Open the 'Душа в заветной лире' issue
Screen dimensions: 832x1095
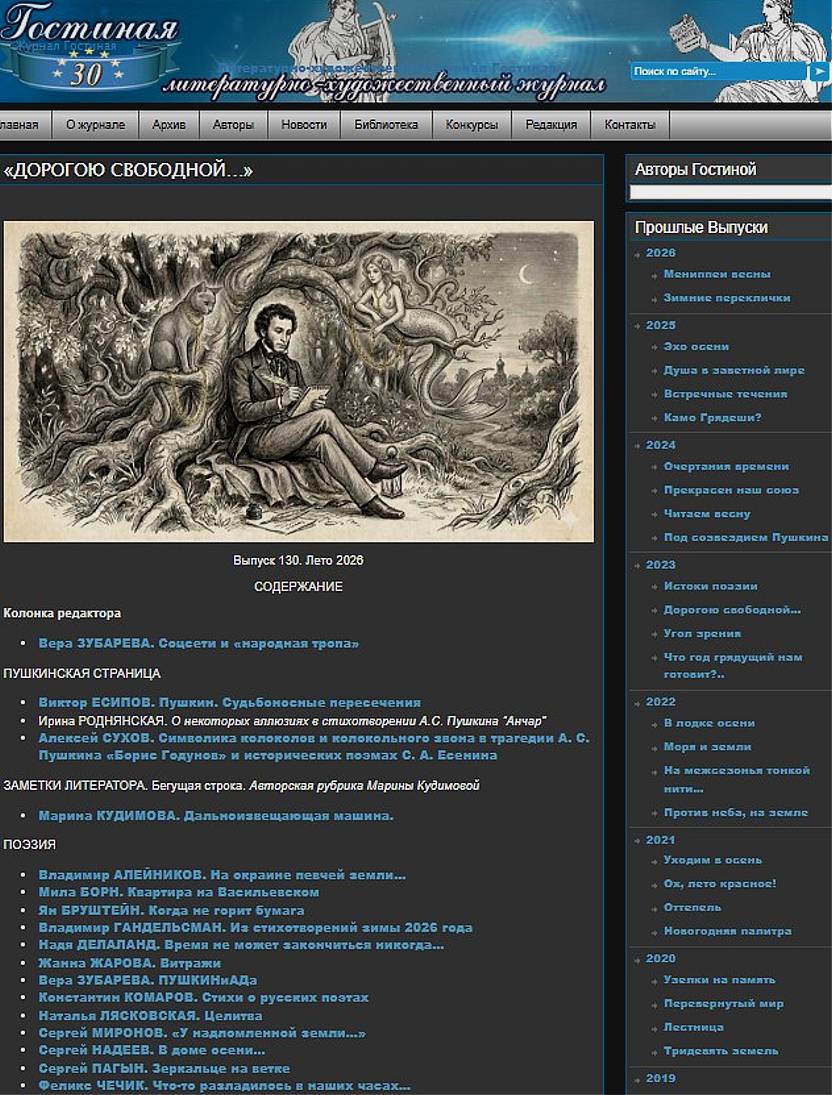pyautogui.click(x=734, y=371)
